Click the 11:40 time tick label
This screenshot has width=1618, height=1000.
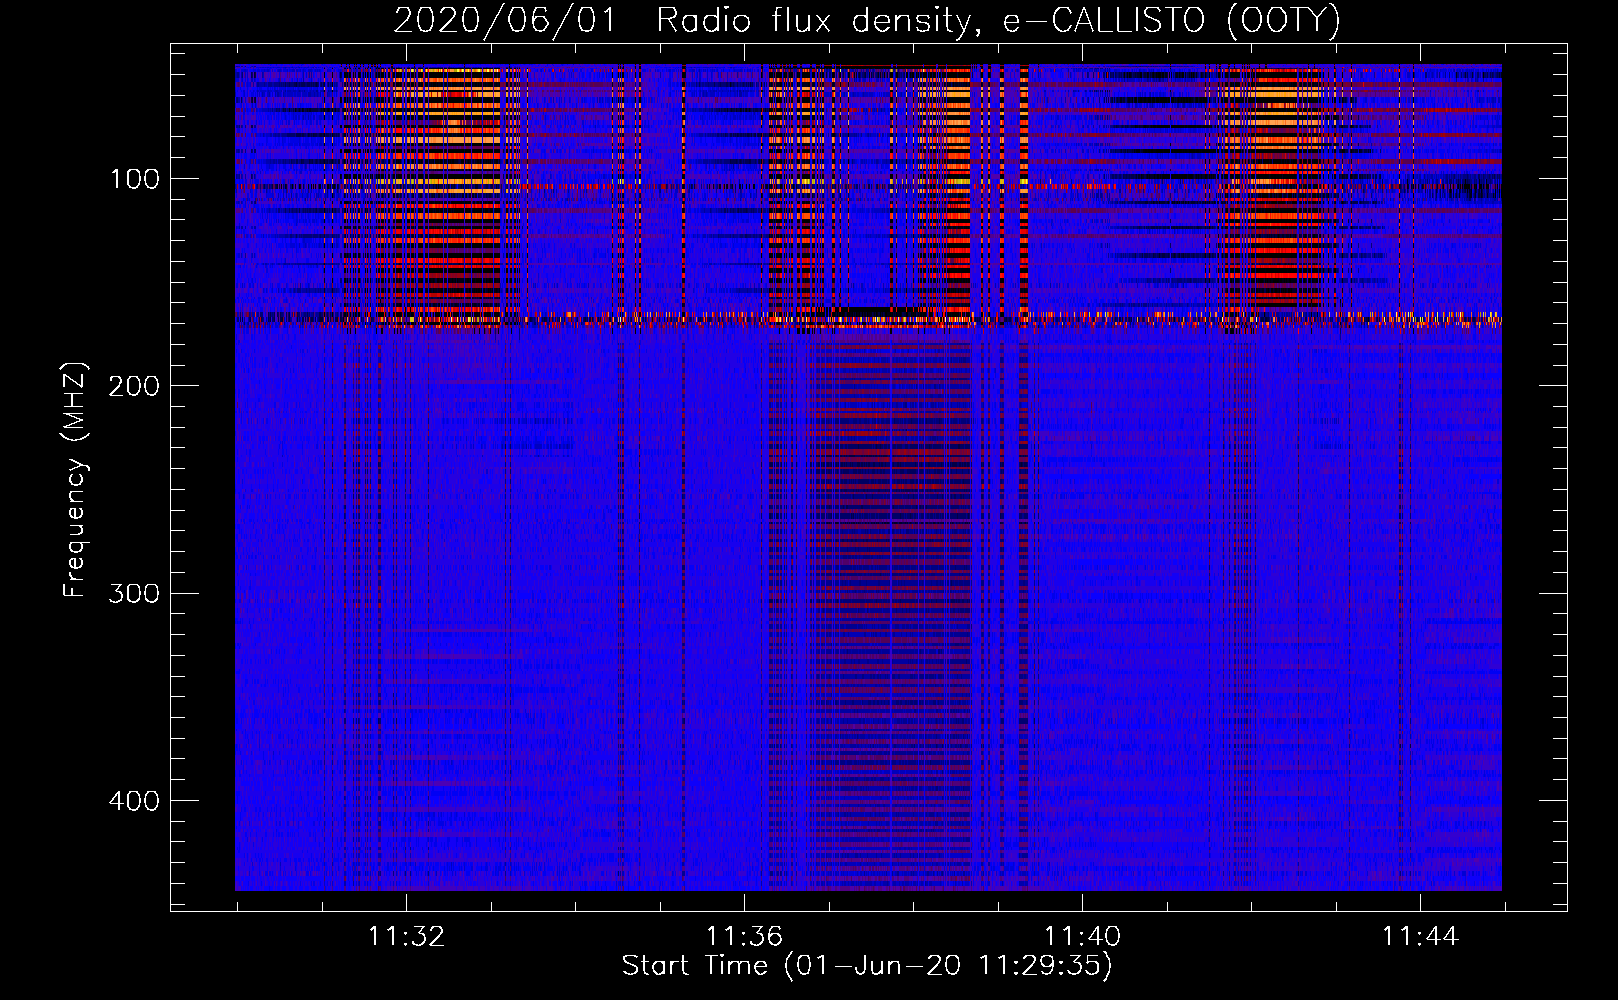[x=1082, y=937]
